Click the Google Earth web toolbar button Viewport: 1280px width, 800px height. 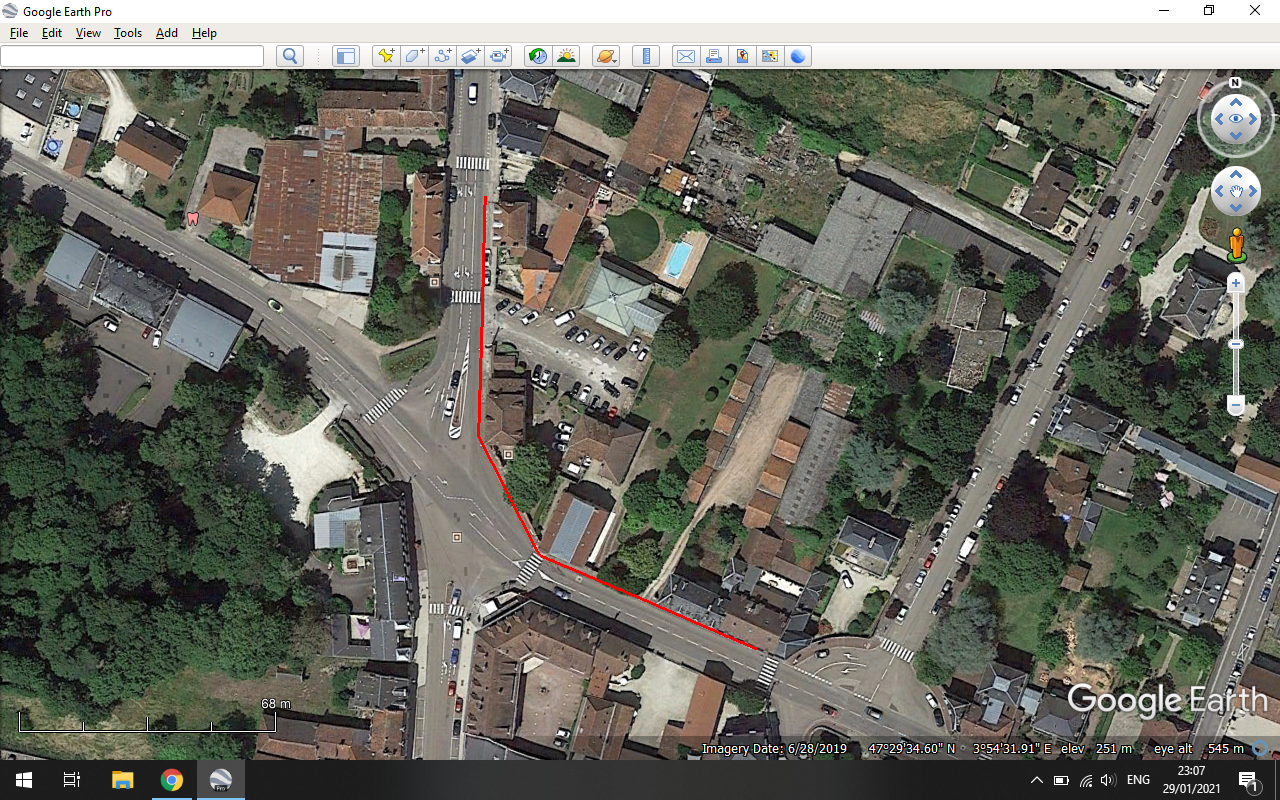pos(798,56)
